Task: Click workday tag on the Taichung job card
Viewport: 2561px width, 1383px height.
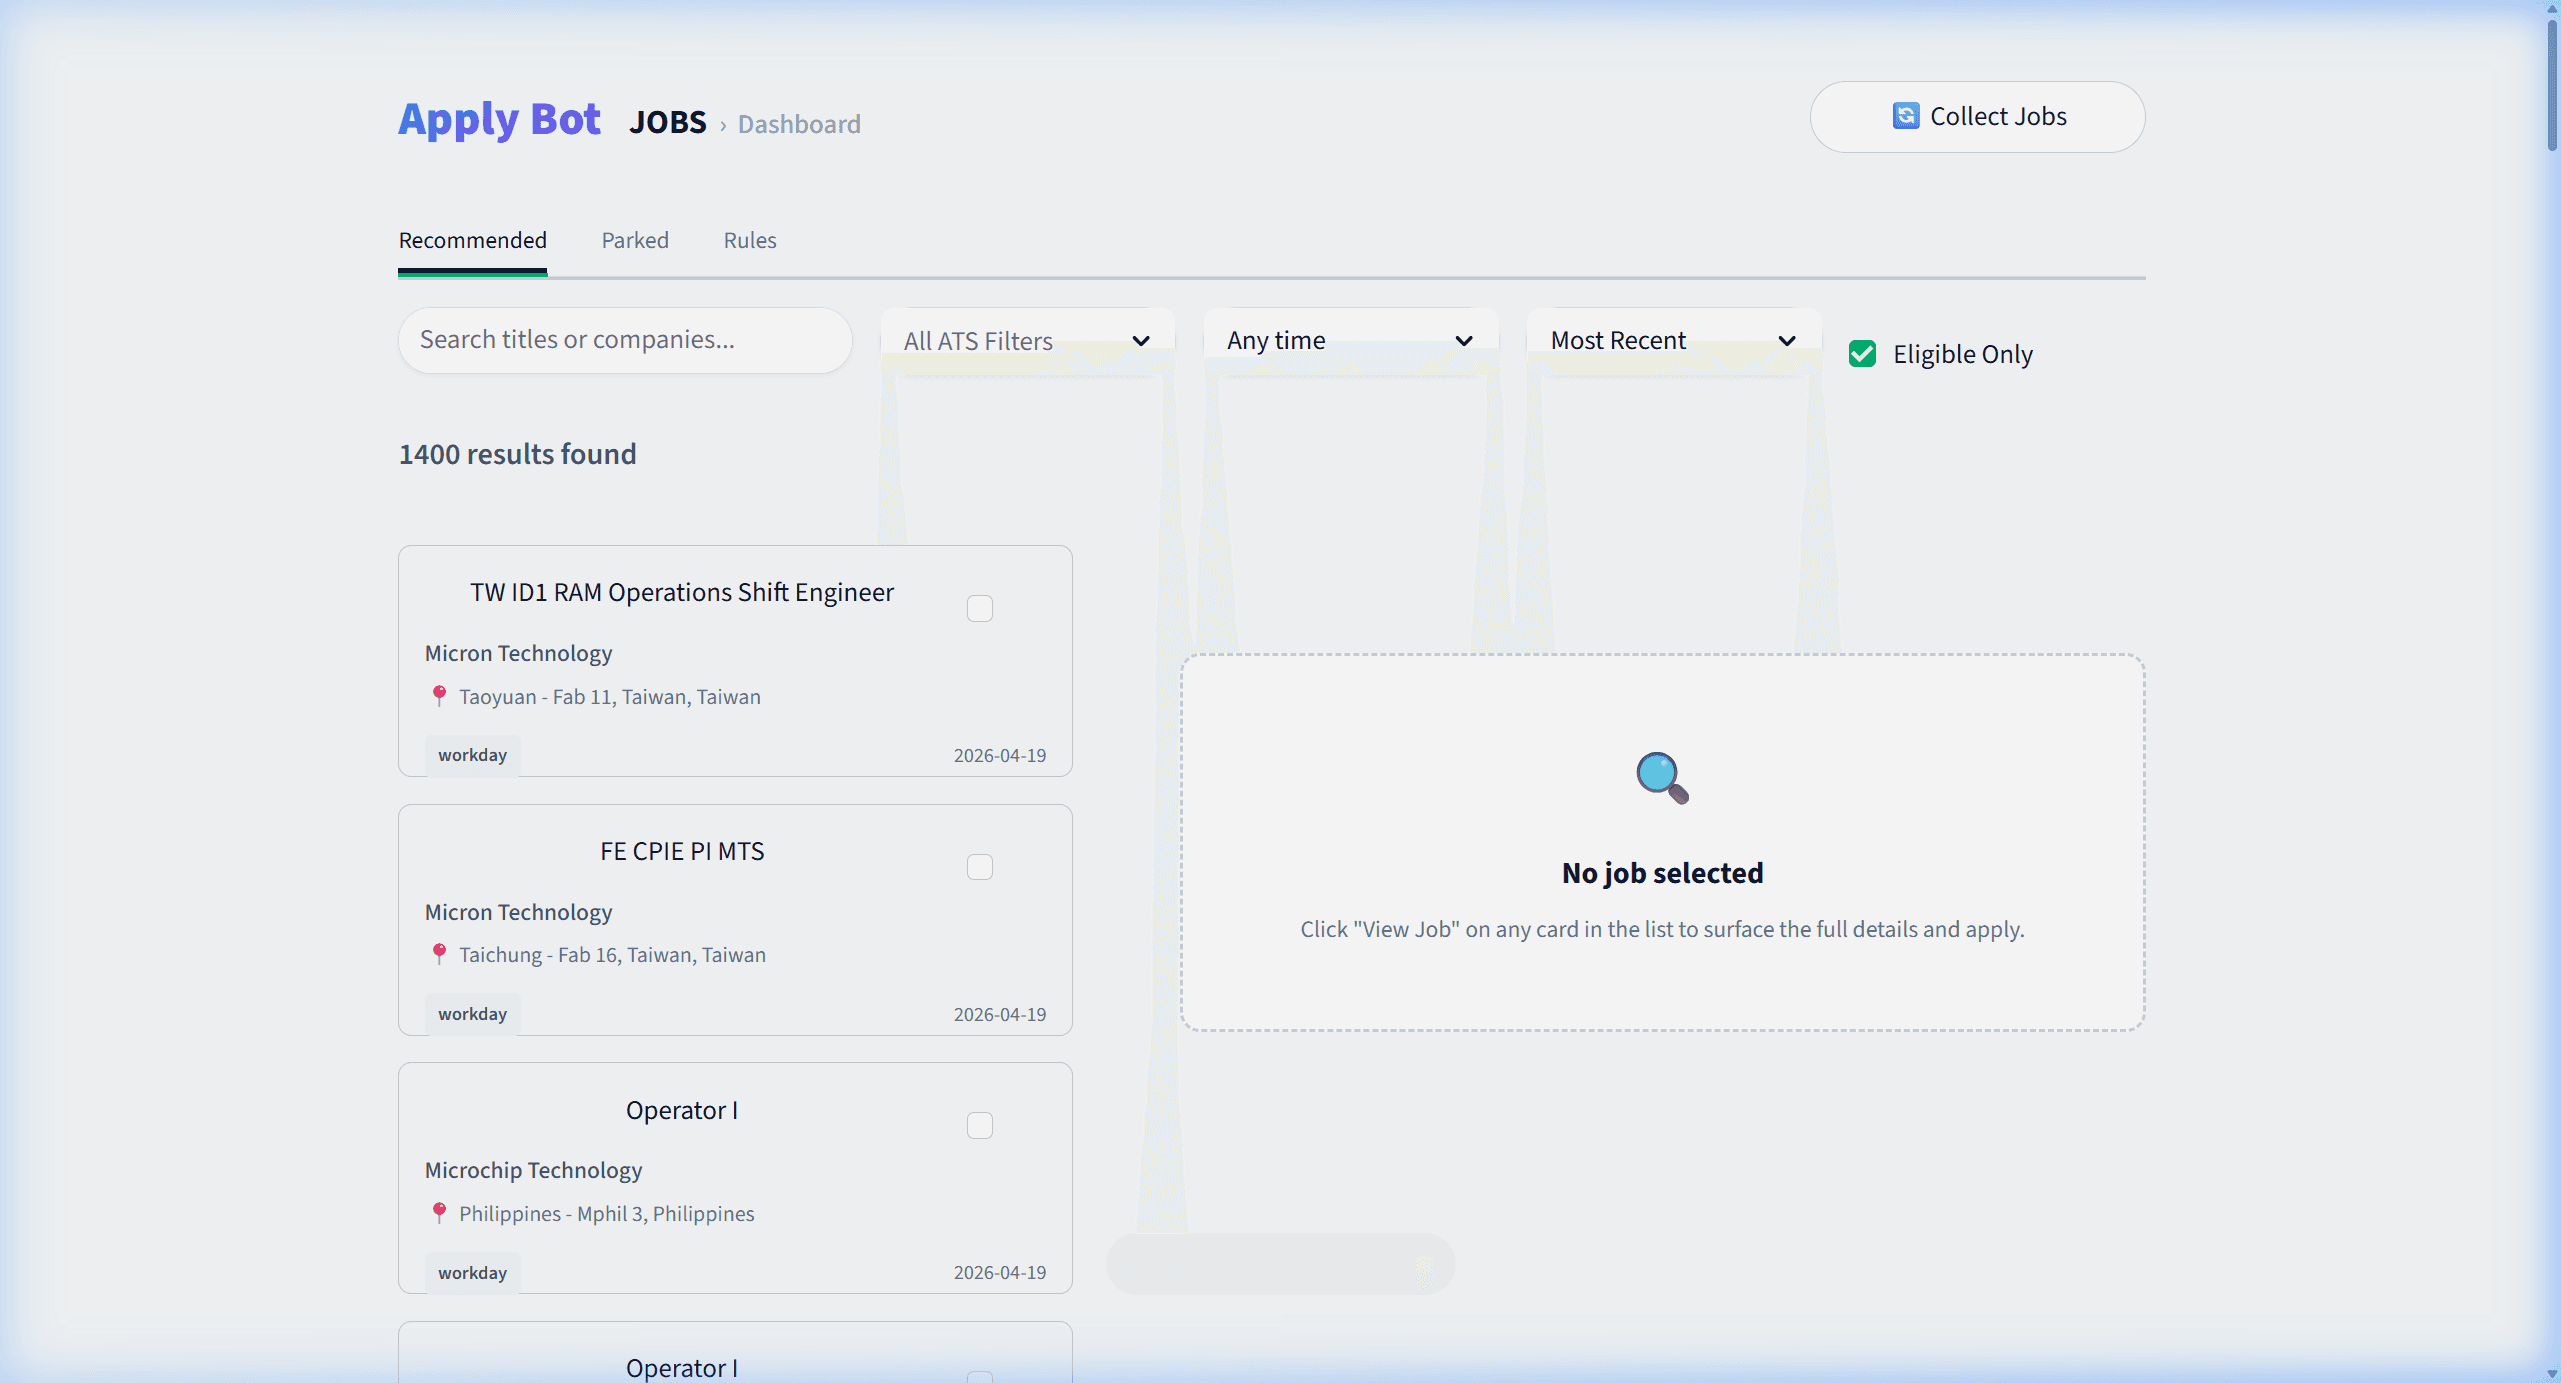Action: pyautogui.click(x=472, y=1014)
